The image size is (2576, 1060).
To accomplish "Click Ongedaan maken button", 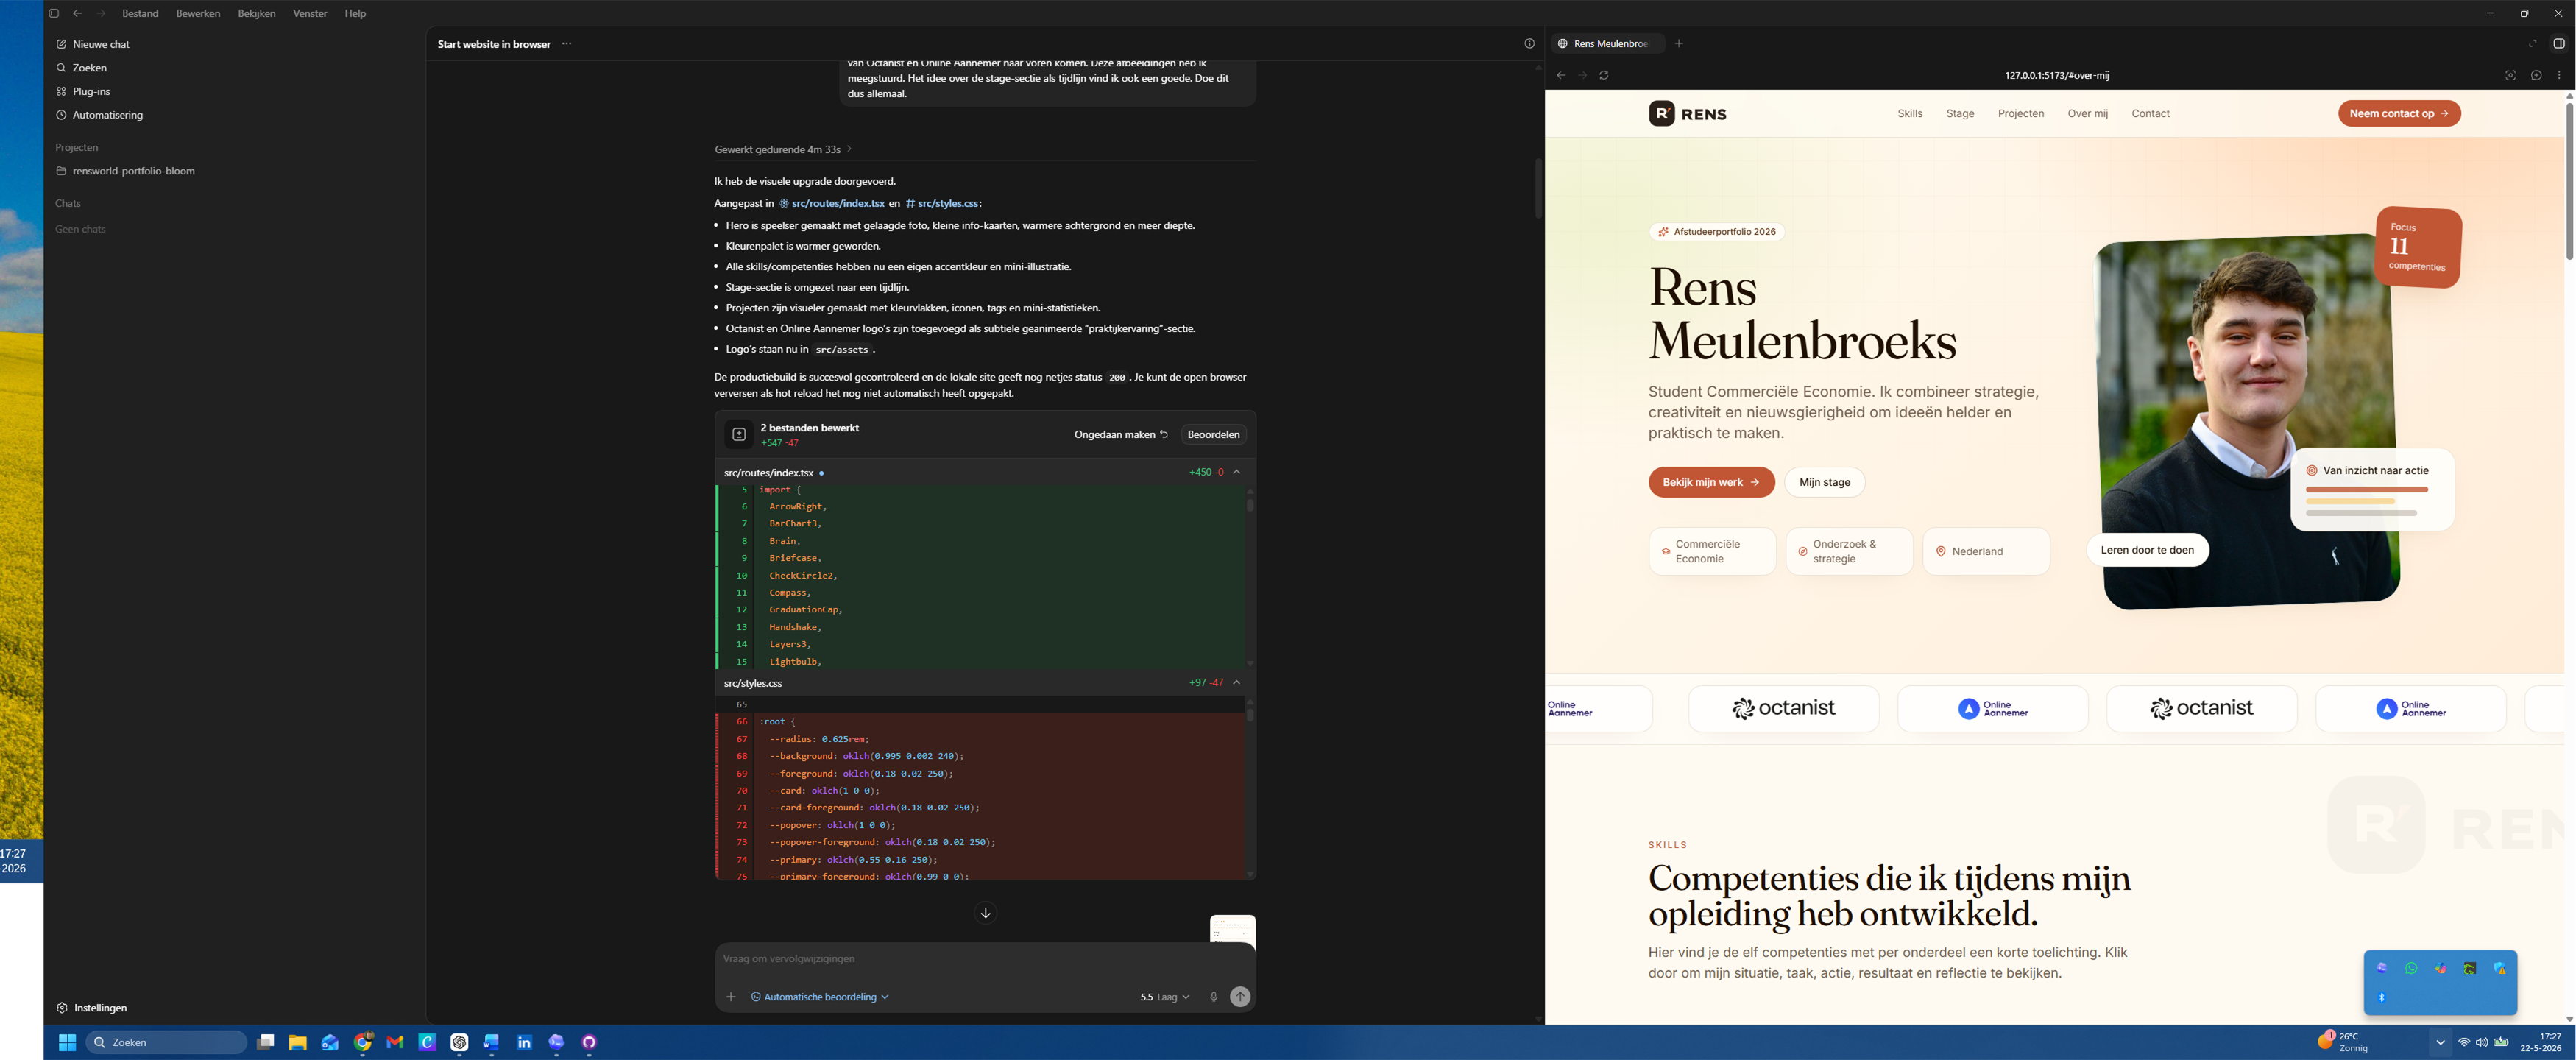I will tap(1121, 434).
